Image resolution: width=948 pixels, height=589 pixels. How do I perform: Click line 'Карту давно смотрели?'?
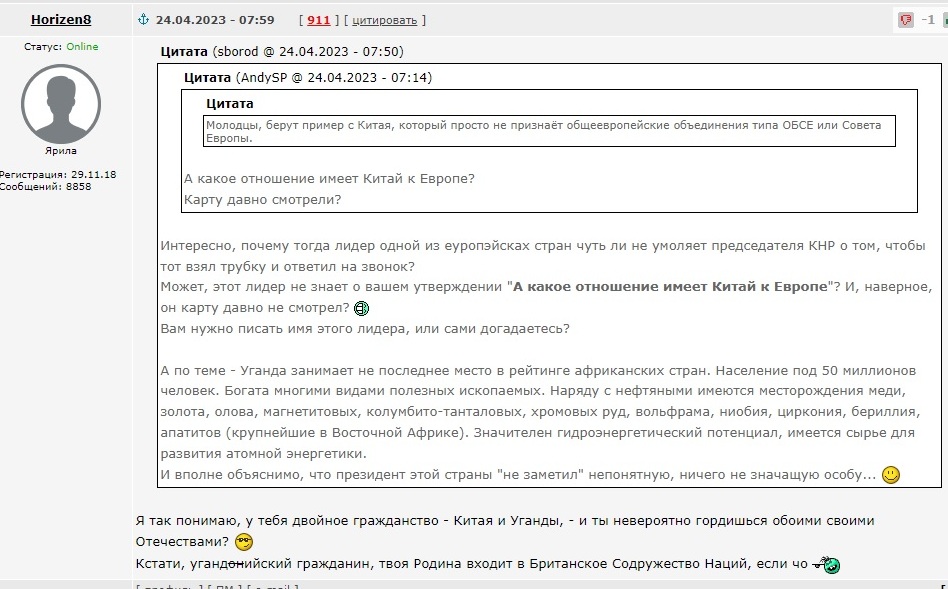pos(262,200)
